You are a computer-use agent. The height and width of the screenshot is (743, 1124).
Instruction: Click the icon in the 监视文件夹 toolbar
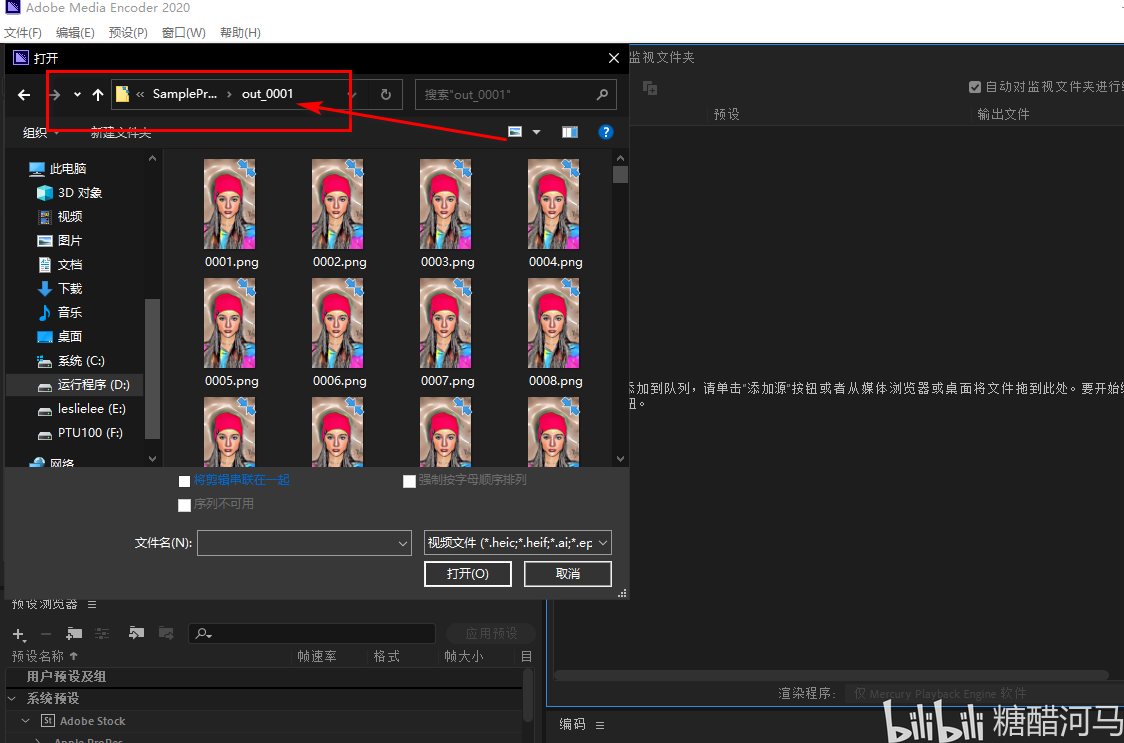pyautogui.click(x=649, y=87)
